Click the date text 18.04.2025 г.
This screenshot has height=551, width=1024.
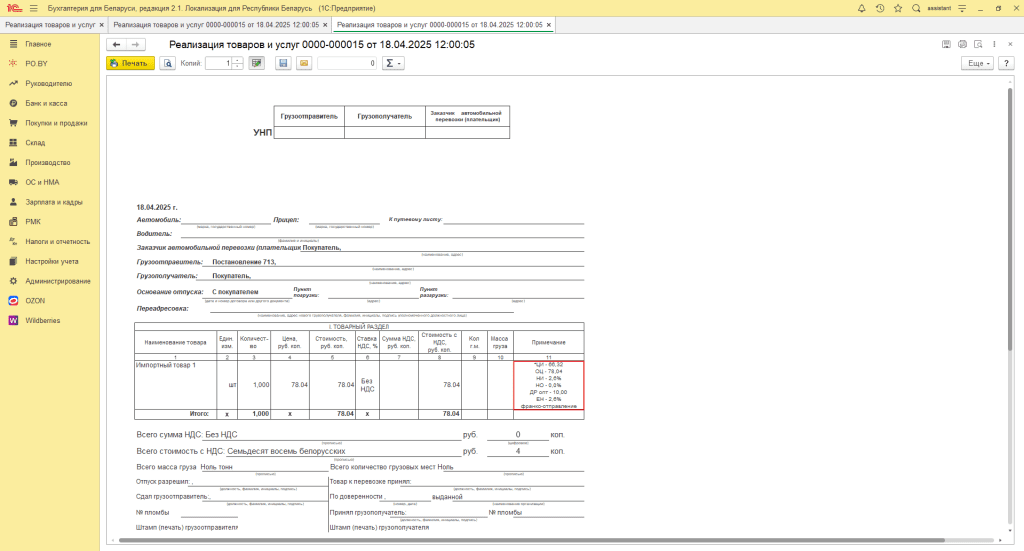(157, 207)
